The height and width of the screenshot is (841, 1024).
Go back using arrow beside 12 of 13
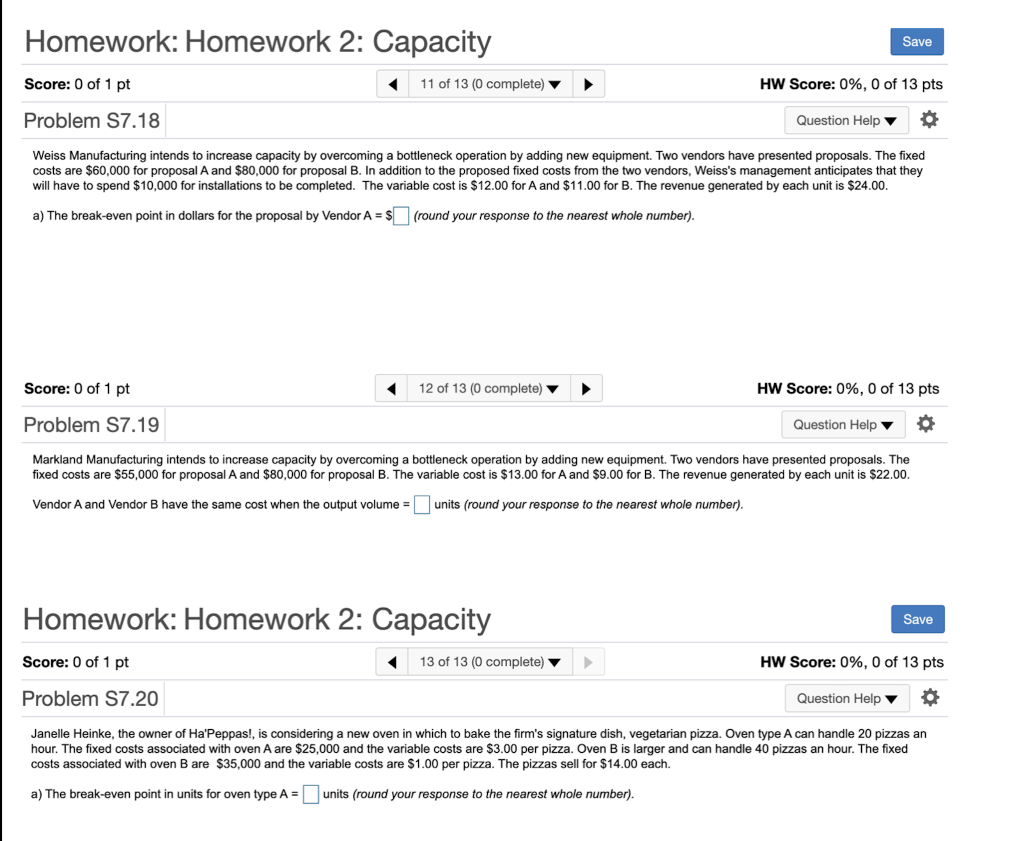click(x=391, y=388)
